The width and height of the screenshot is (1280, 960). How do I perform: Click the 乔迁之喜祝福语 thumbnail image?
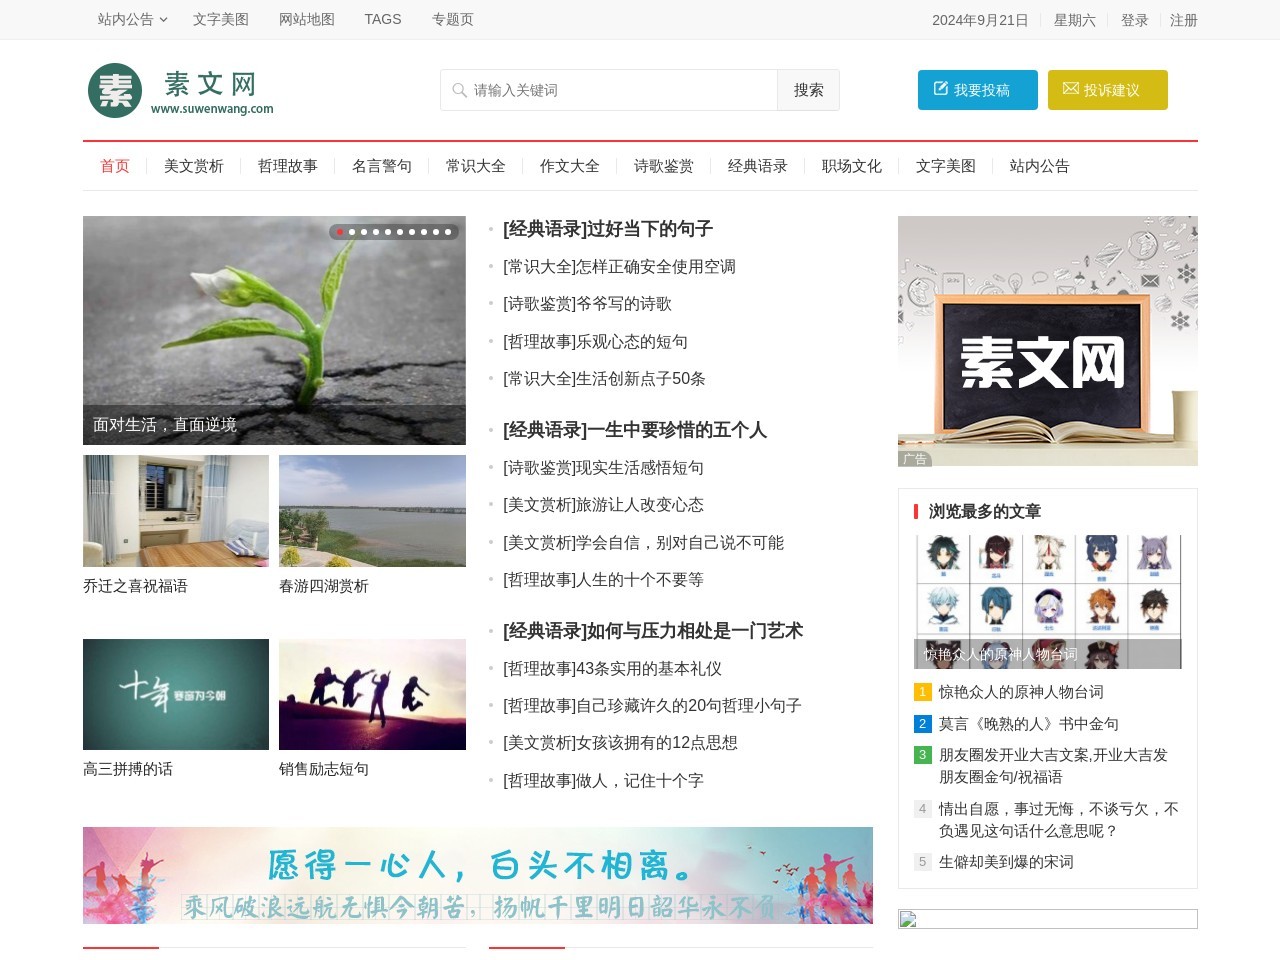pyautogui.click(x=175, y=511)
